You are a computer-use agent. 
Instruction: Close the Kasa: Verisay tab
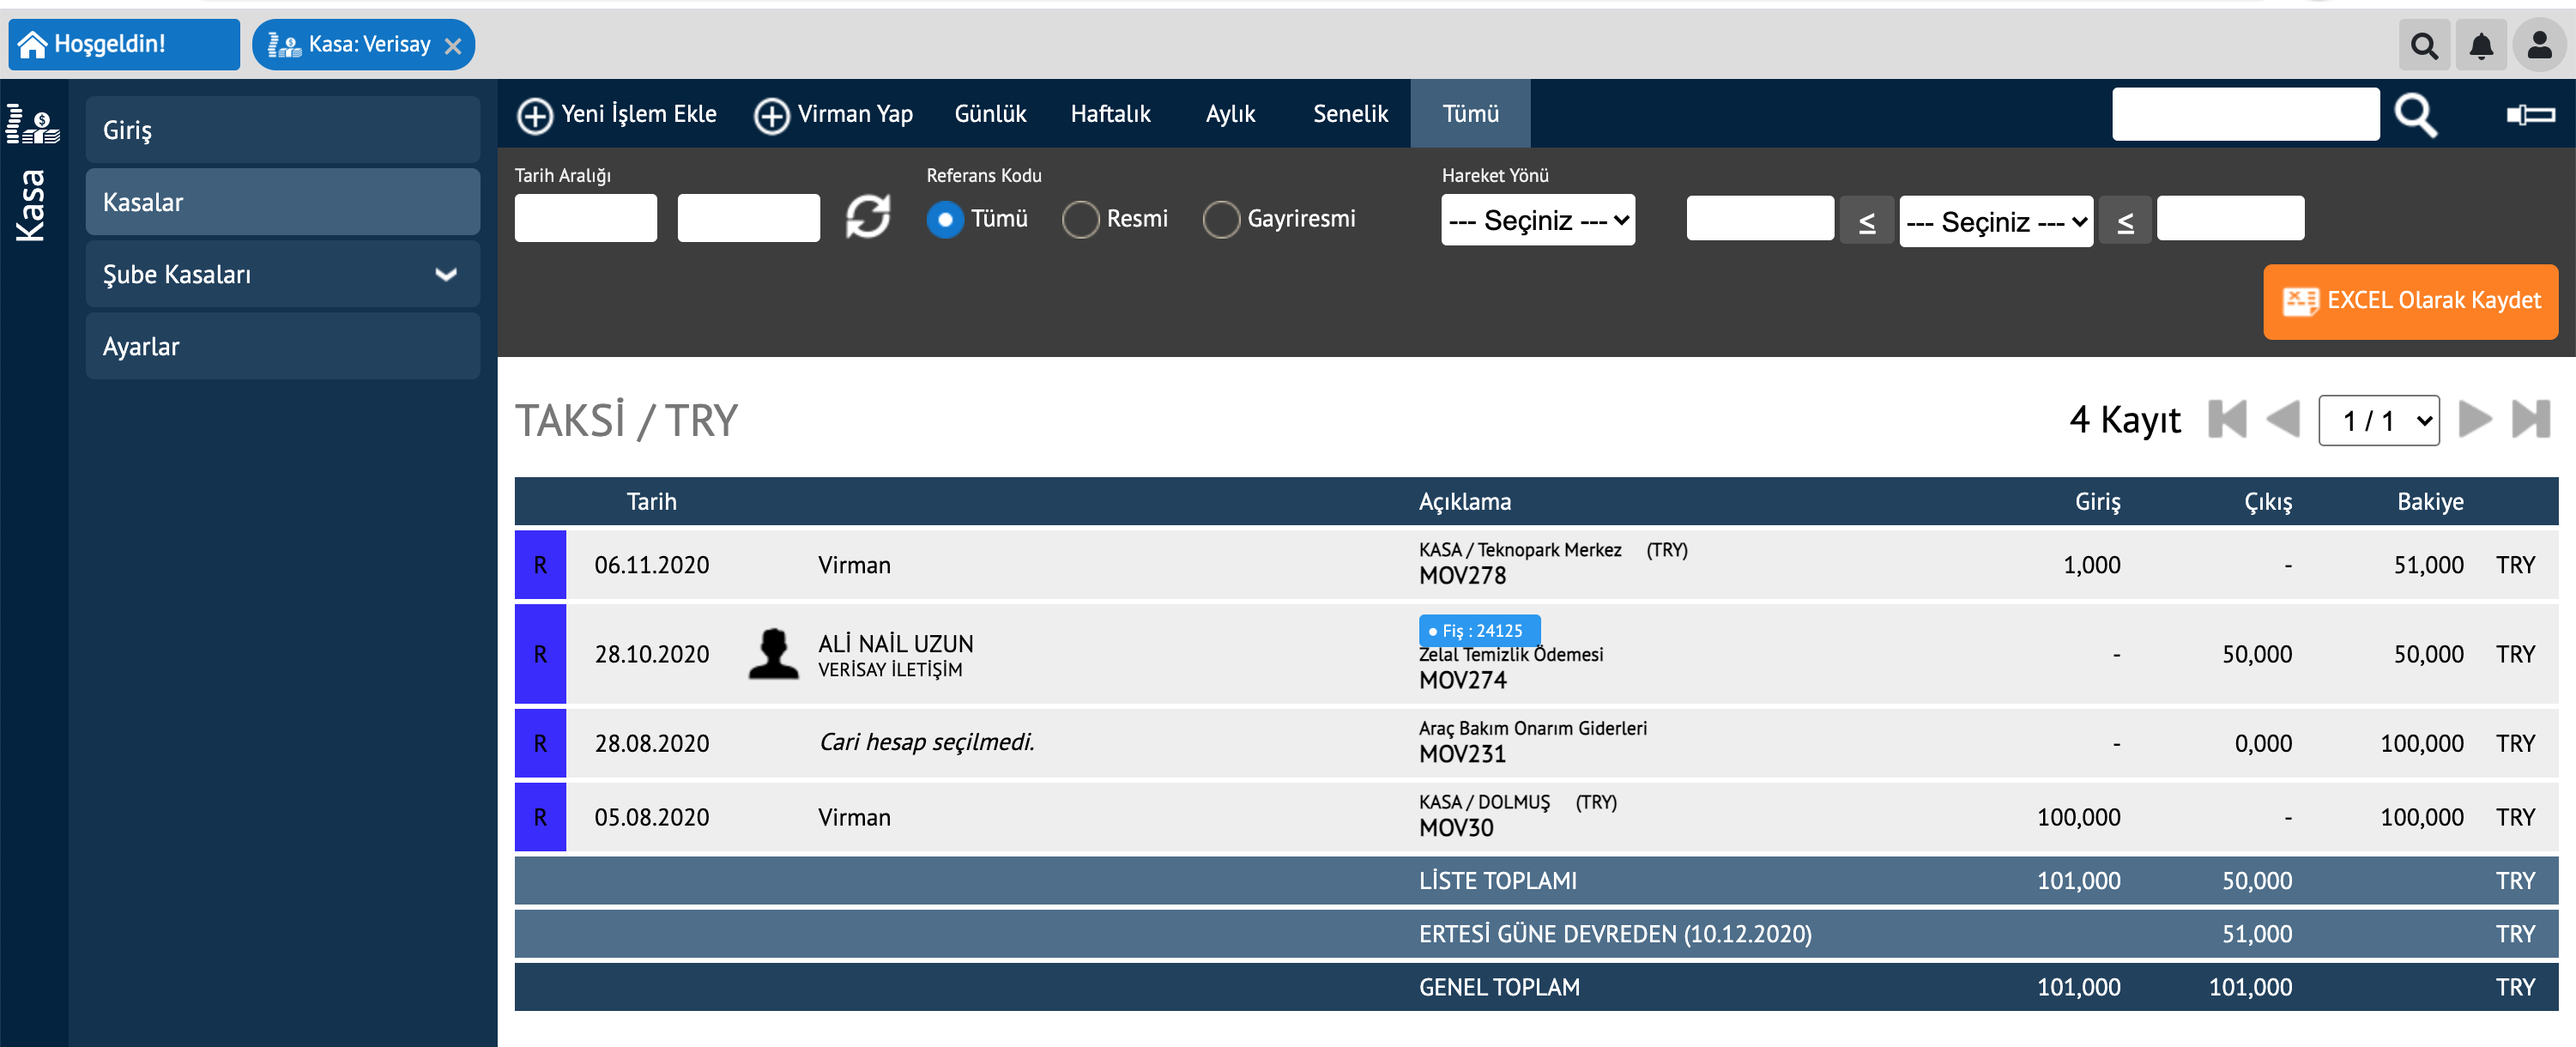click(x=453, y=46)
